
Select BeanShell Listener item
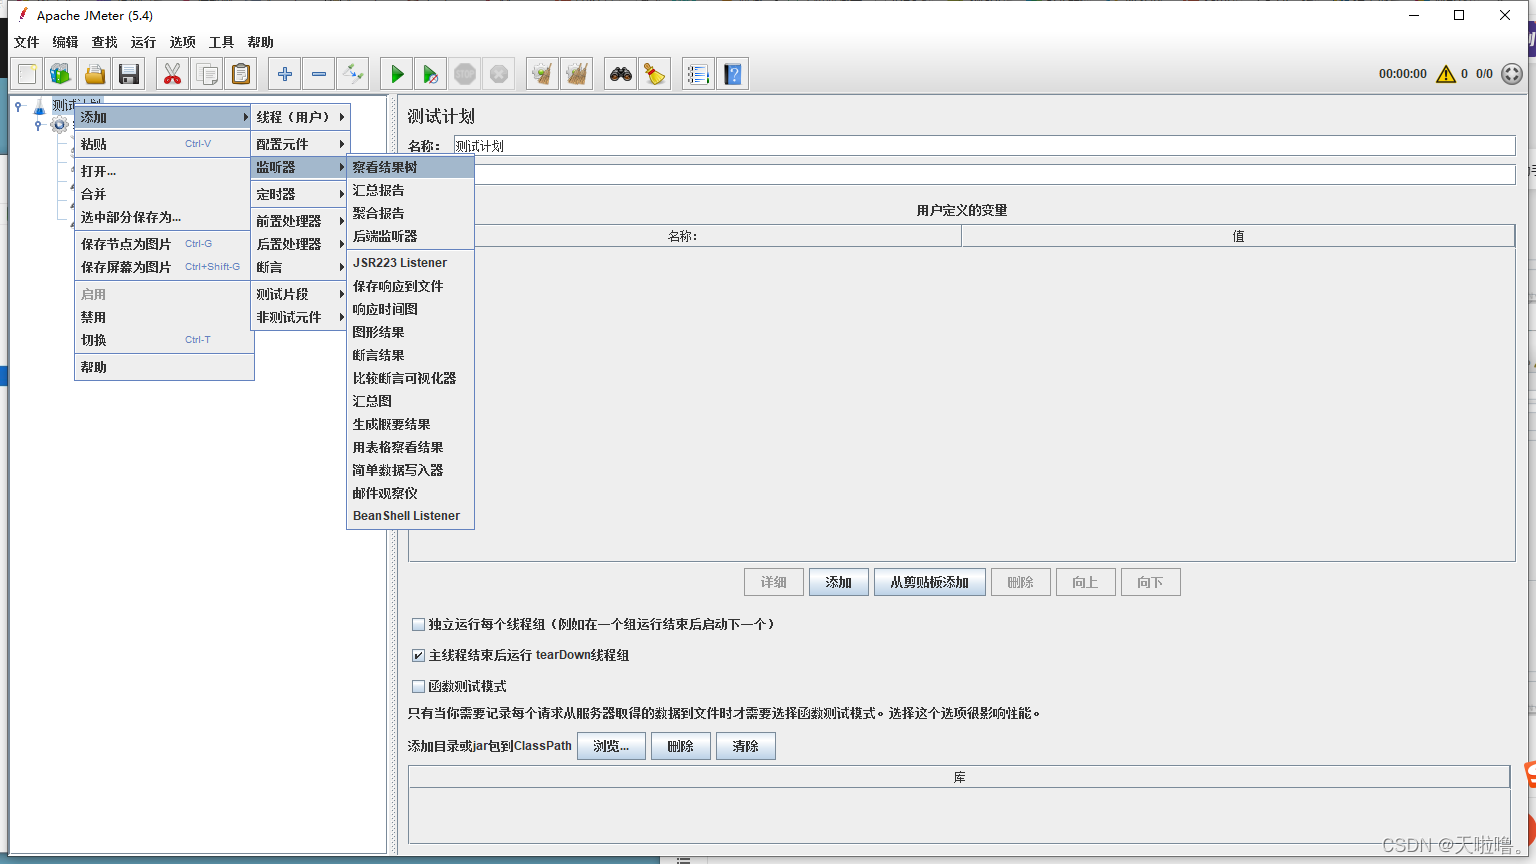point(410,516)
